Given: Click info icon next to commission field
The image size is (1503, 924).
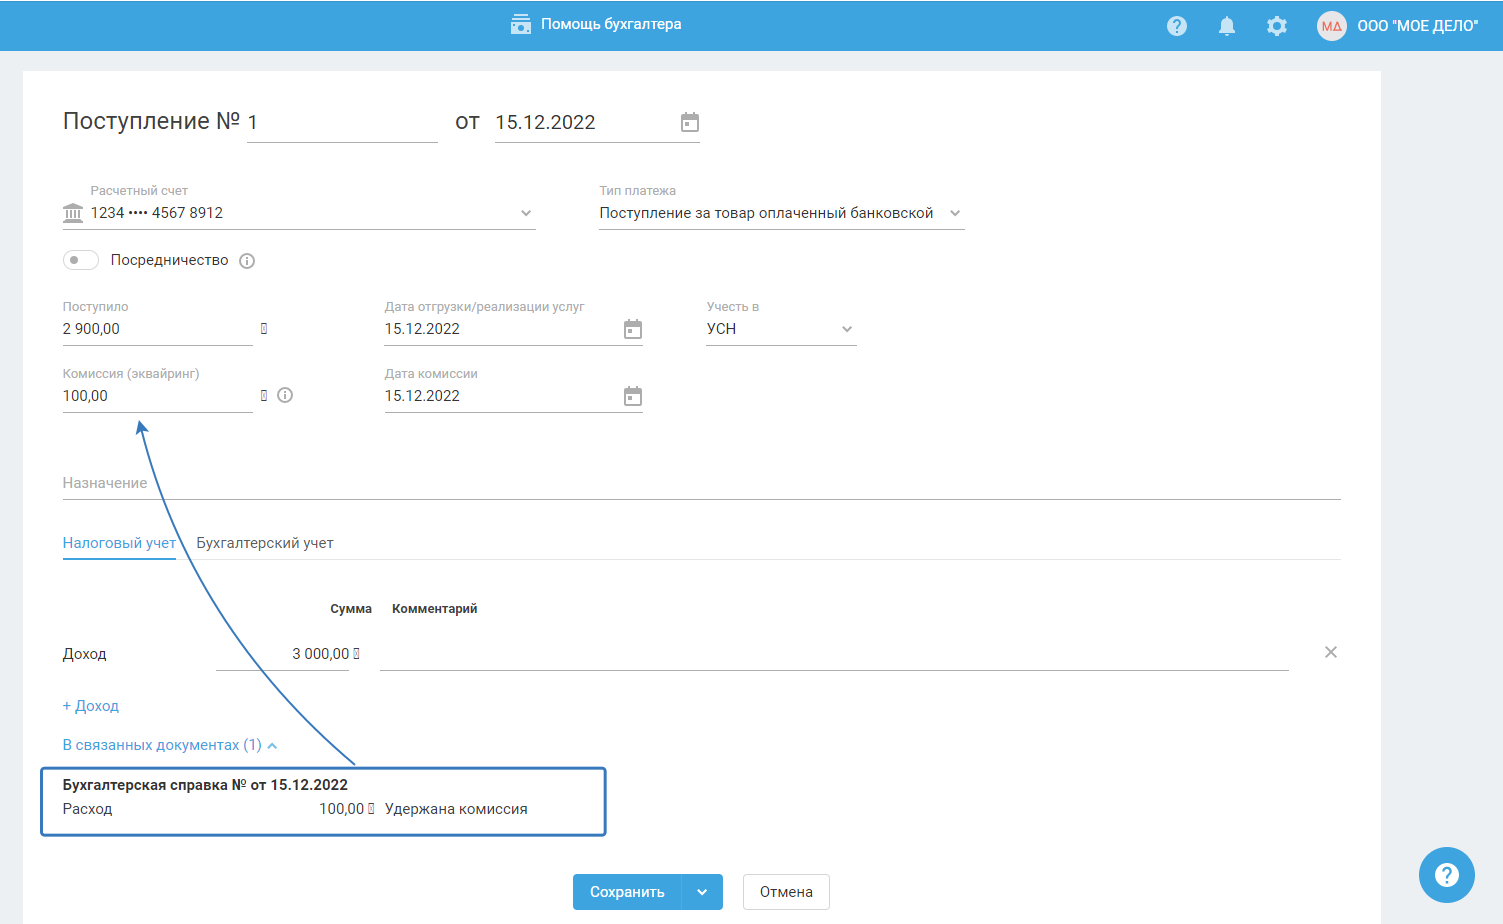Looking at the screenshot, I should [x=285, y=395].
